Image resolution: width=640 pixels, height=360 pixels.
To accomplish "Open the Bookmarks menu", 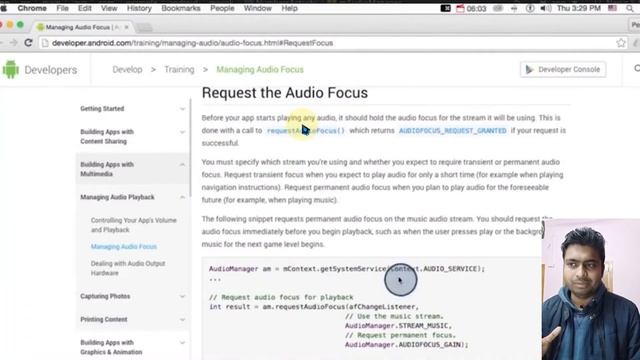I will coord(181,8).
